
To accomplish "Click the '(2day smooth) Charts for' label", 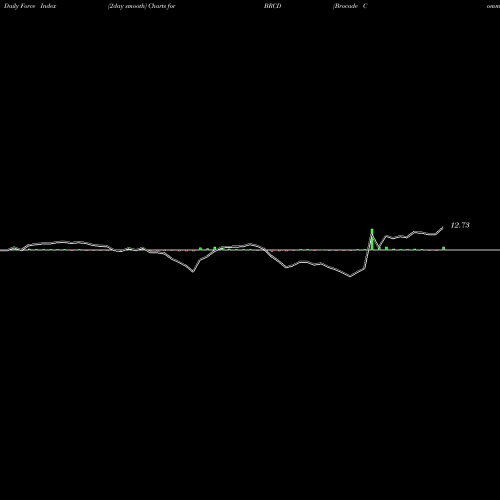I will coord(141,6).
